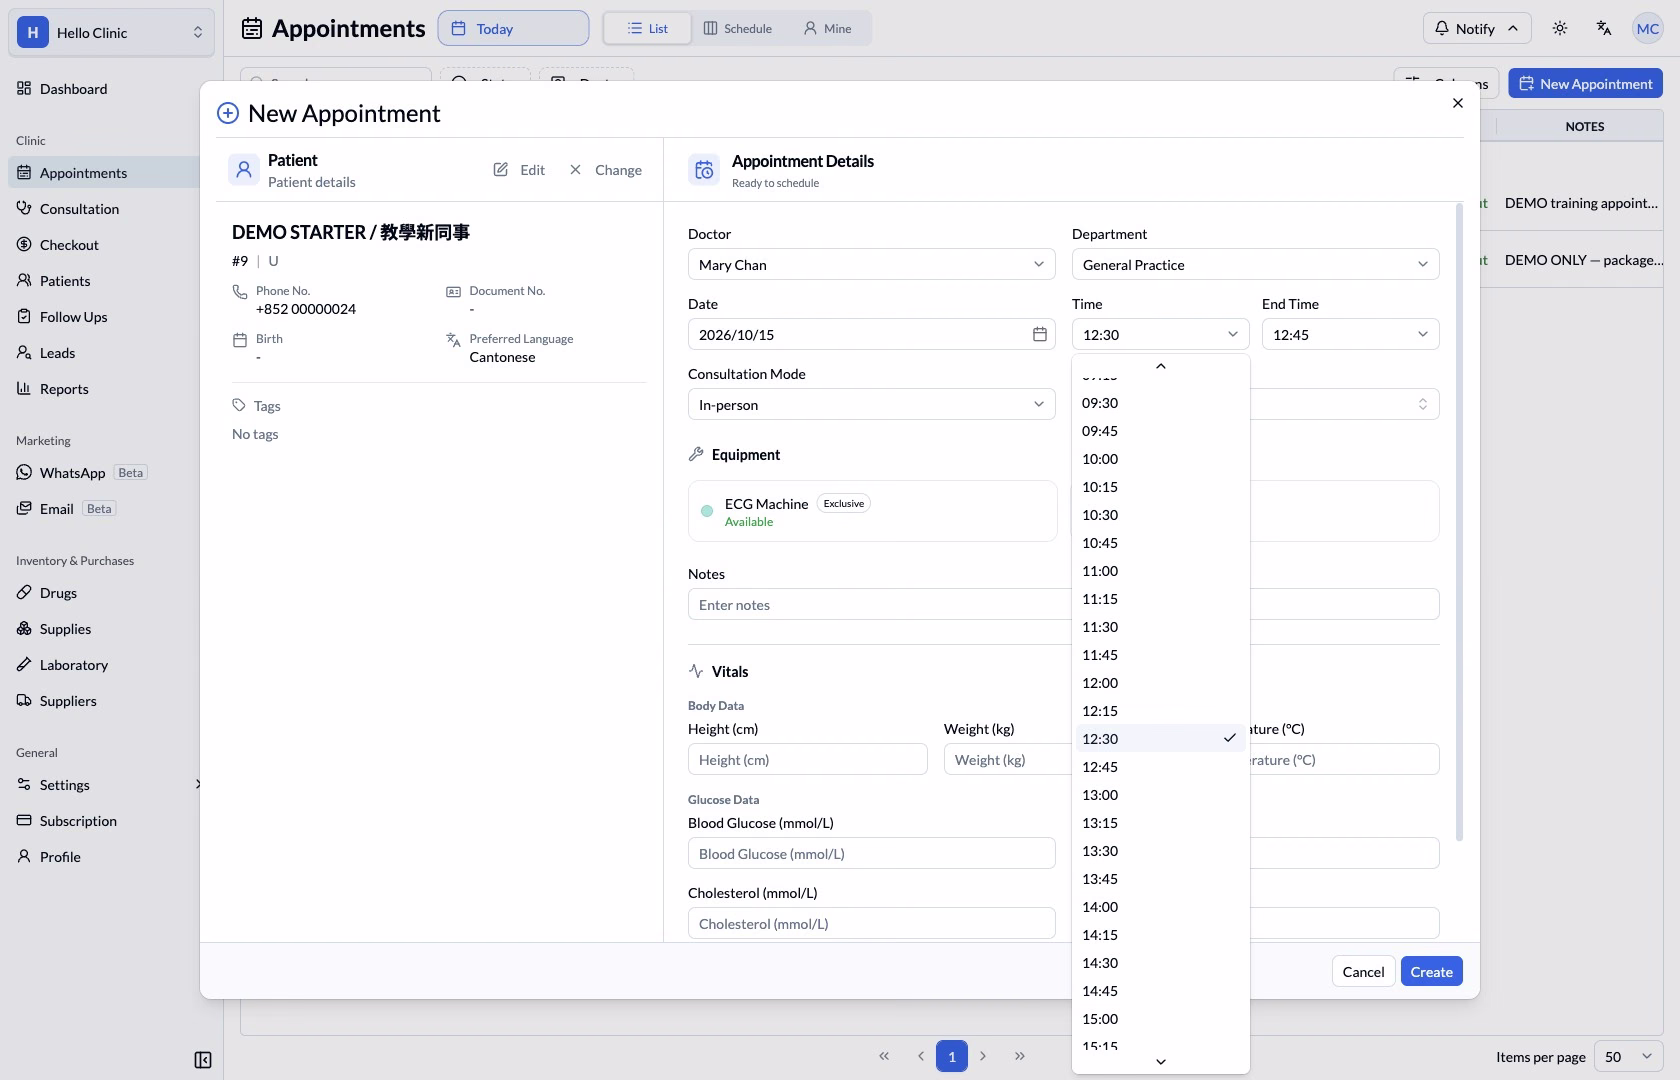Click the calendar icon in Date field
The height and width of the screenshot is (1080, 1680).
(x=1040, y=334)
